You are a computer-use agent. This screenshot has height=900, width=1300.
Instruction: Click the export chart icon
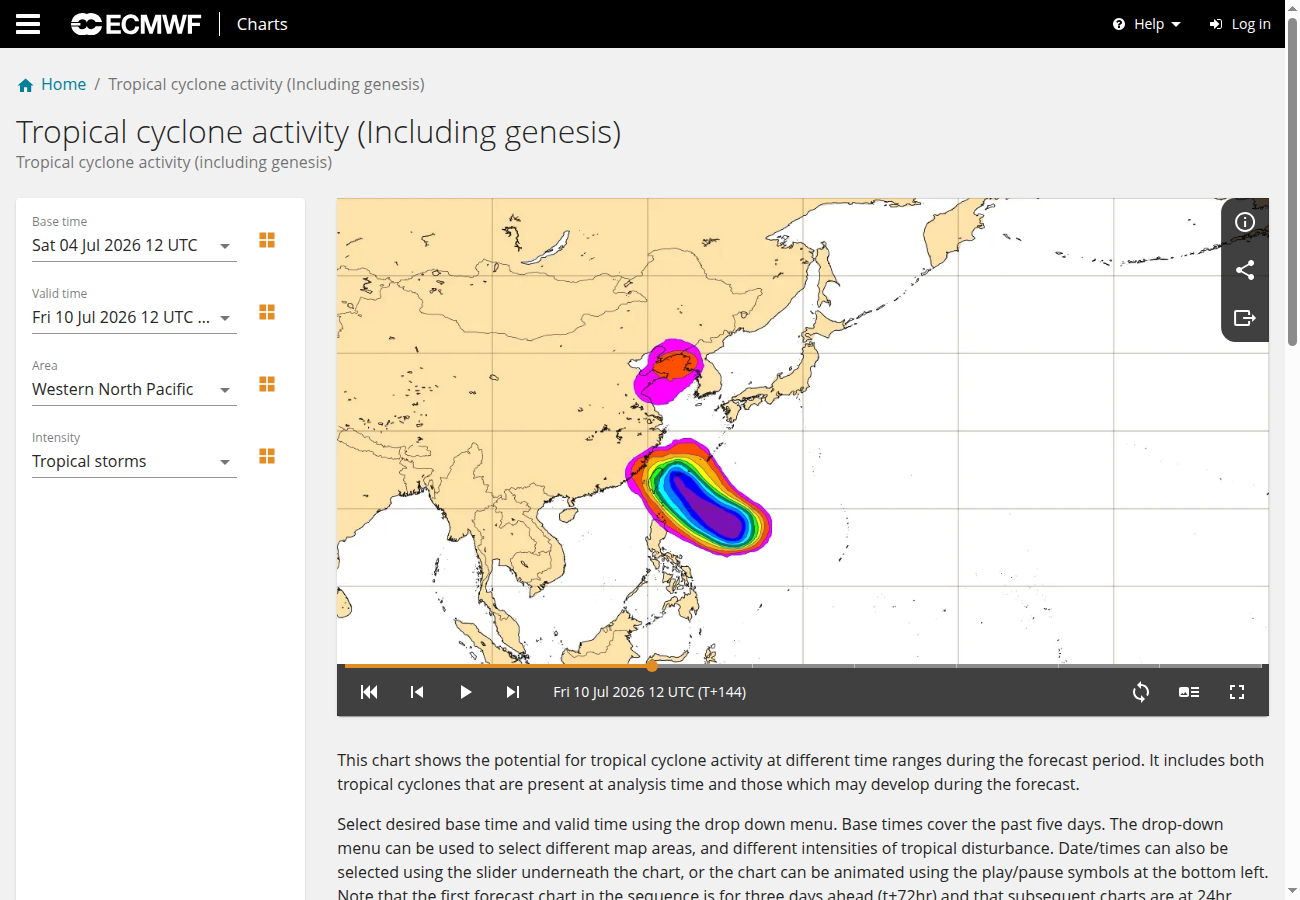coord(1245,318)
